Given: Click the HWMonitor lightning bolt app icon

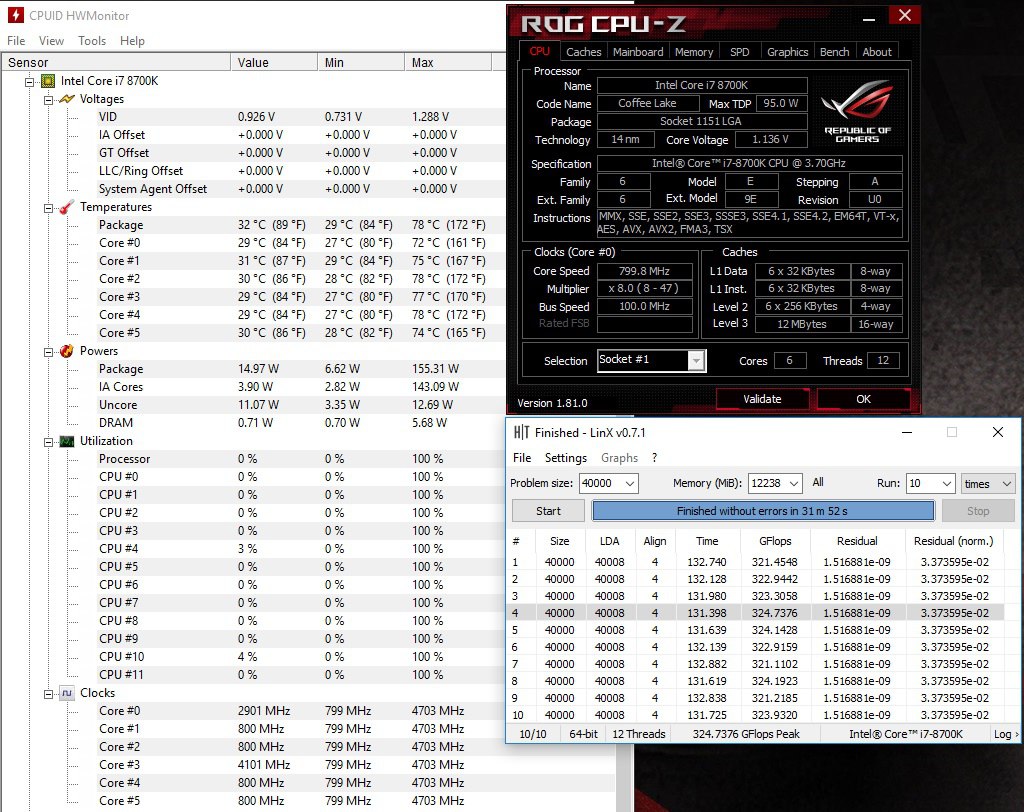Looking at the screenshot, I should [x=16, y=15].
